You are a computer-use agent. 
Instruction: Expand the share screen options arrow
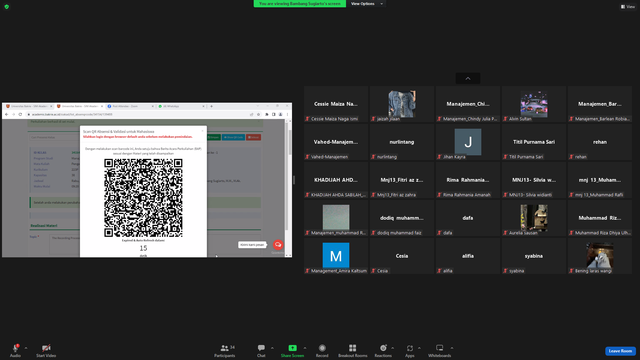tap(304, 348)
